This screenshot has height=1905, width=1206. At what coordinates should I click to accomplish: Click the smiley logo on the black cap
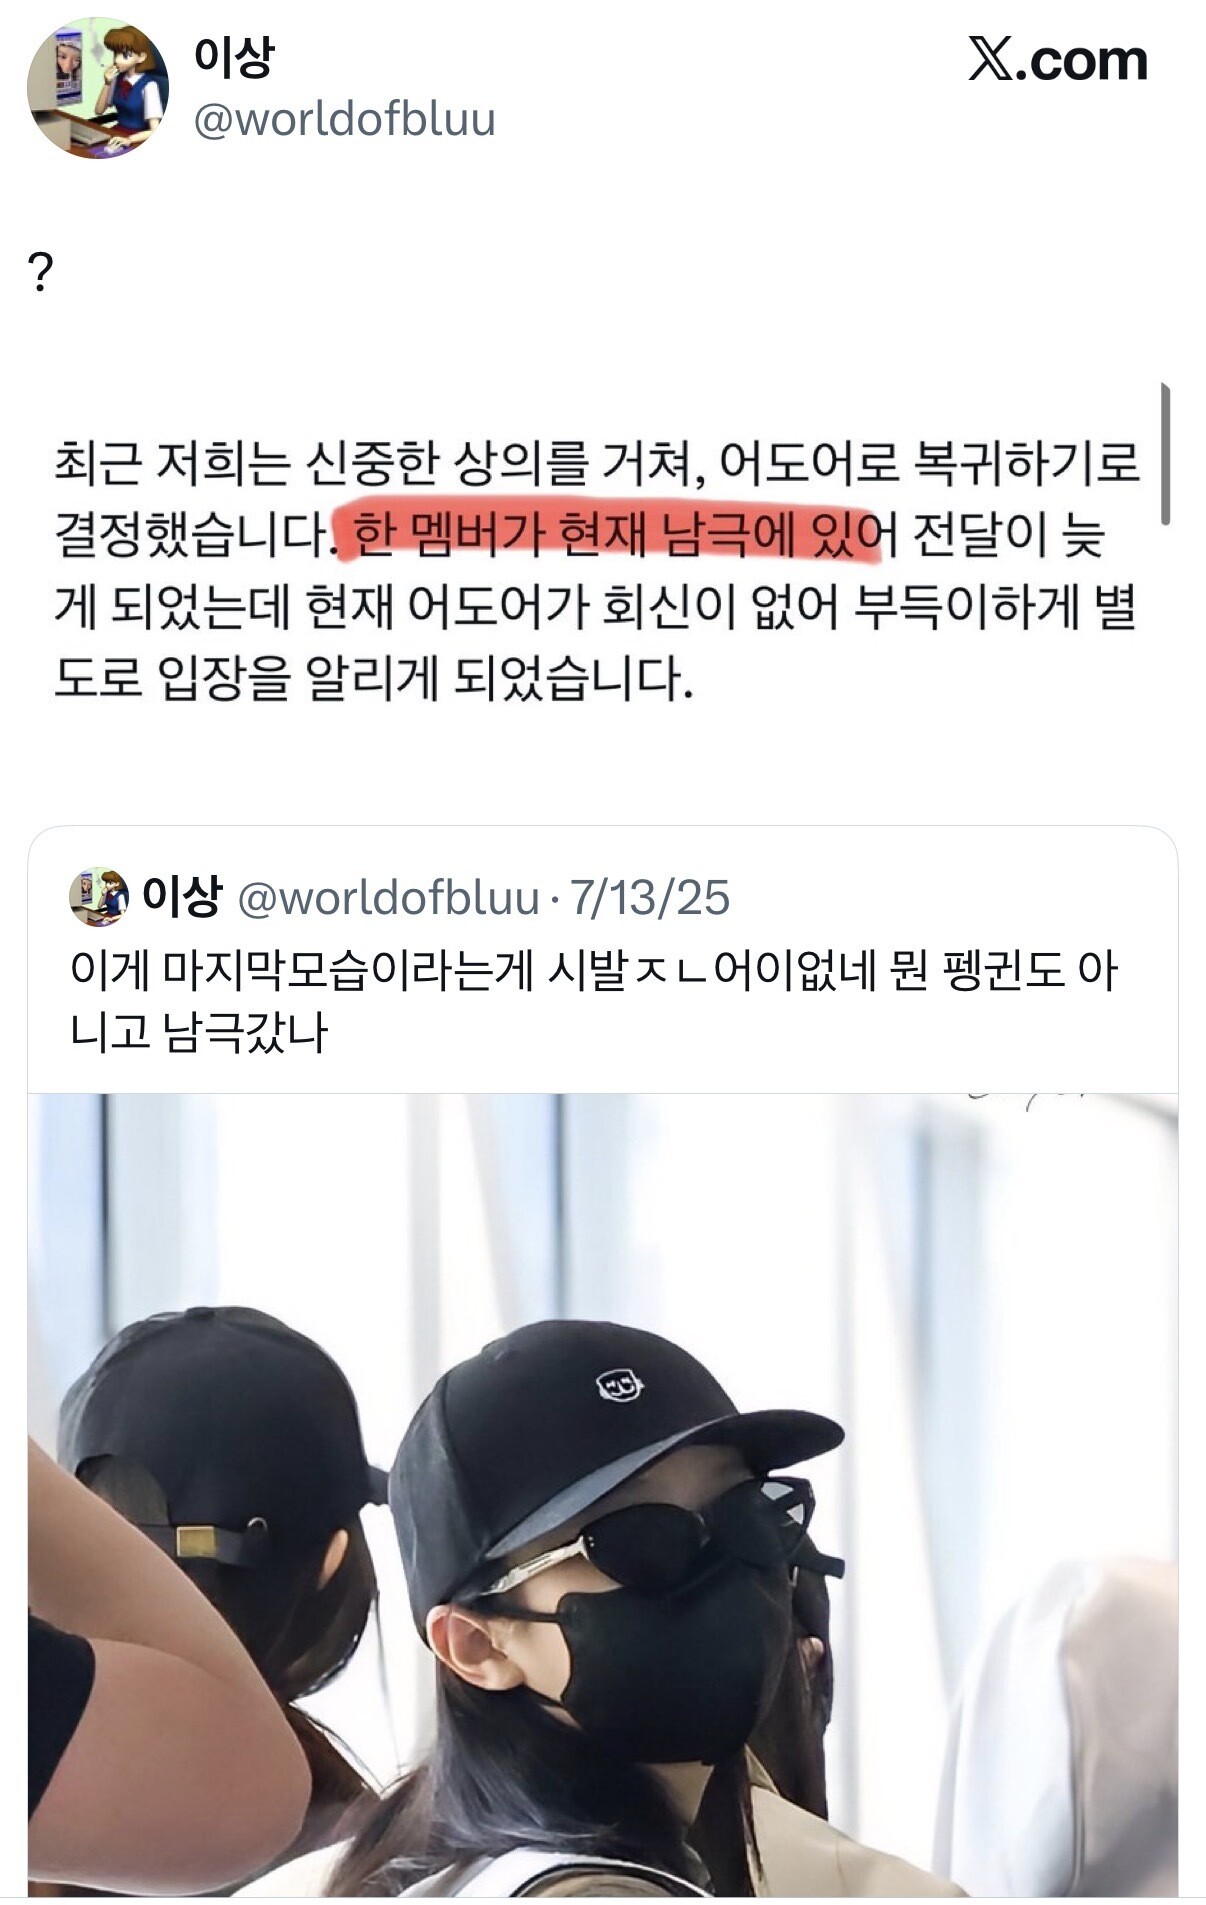619,1385
